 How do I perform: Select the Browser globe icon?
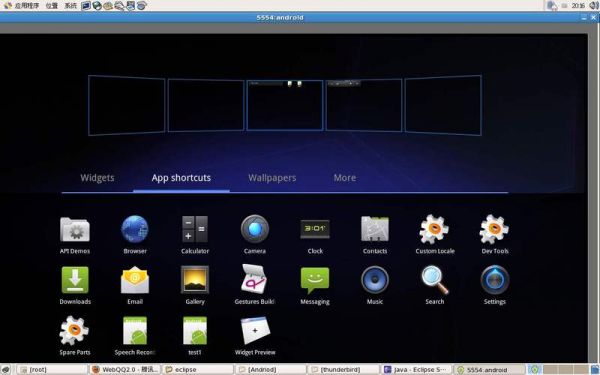(x=135, y=229)
